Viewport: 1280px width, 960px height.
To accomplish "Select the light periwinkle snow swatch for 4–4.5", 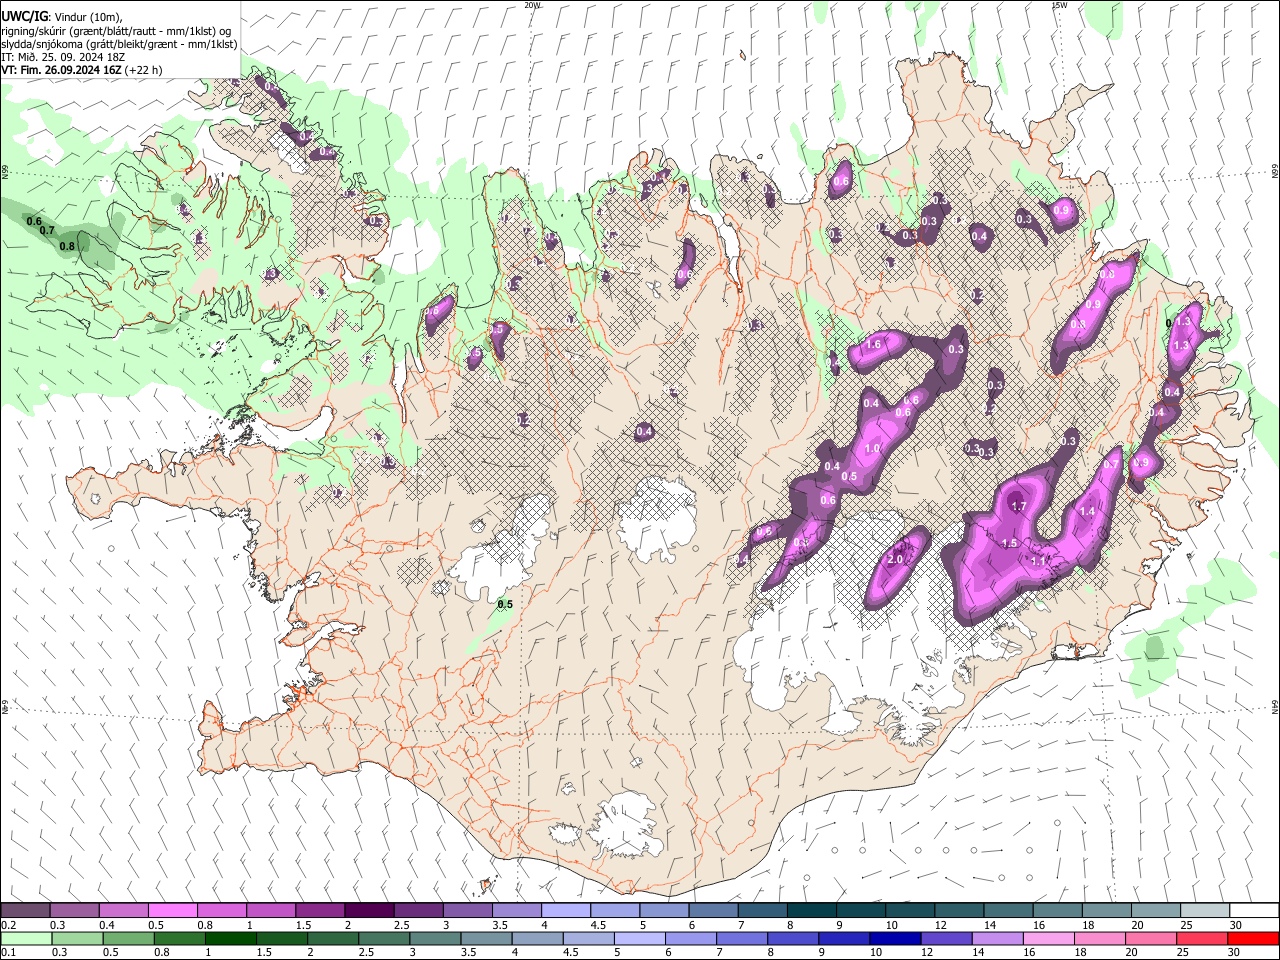I will (565, 911).
